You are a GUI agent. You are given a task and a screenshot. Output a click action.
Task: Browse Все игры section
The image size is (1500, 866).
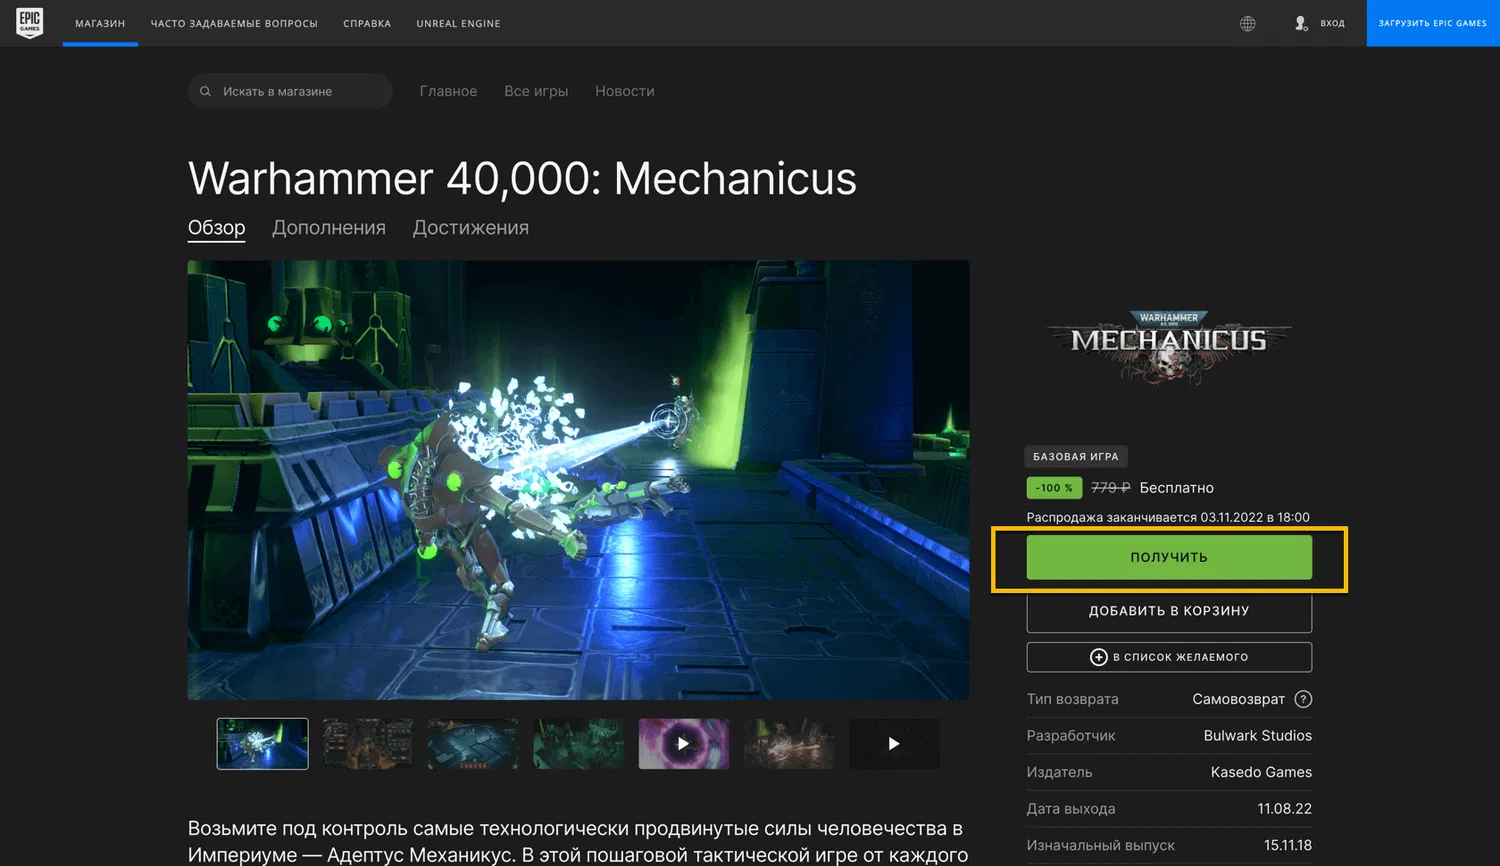point(536,91)
